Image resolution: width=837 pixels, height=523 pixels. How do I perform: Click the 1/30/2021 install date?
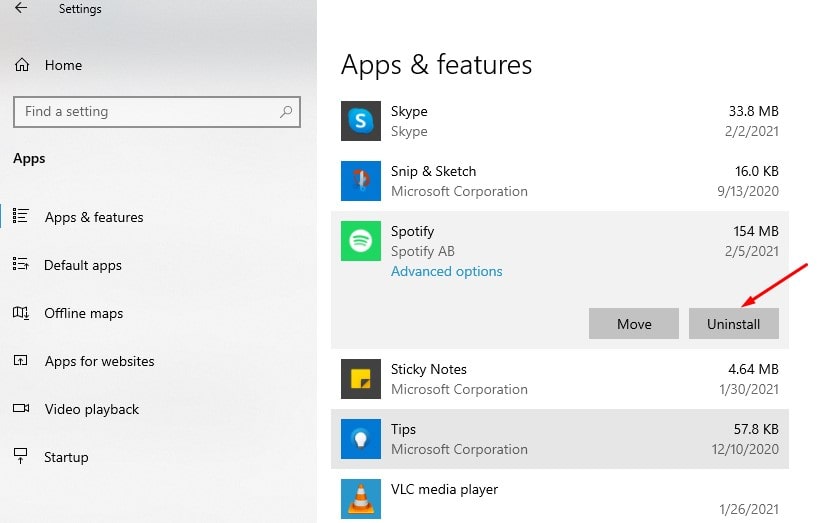click(x=749, y=390)
